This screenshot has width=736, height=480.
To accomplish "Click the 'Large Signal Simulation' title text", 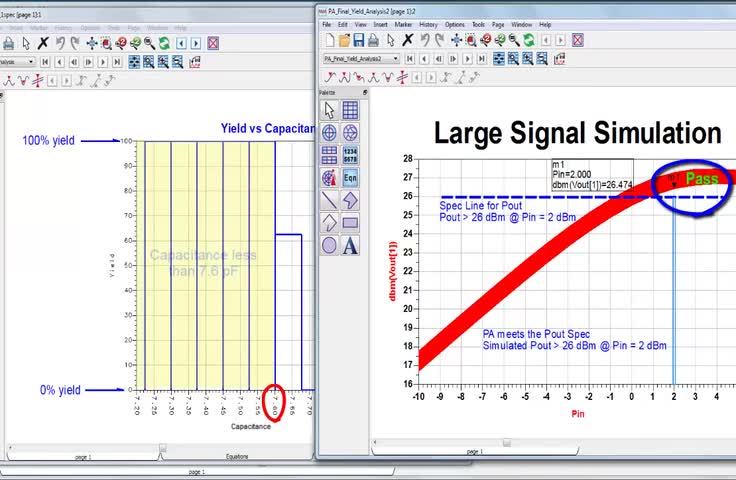I will 577,133.
